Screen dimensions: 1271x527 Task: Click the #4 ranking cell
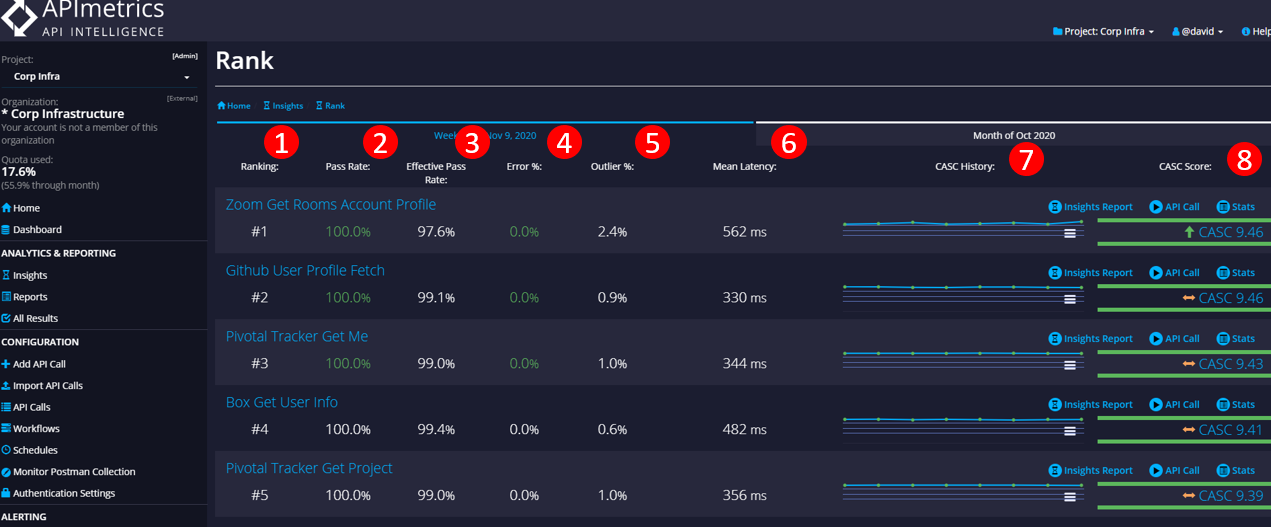pos(260,430)
